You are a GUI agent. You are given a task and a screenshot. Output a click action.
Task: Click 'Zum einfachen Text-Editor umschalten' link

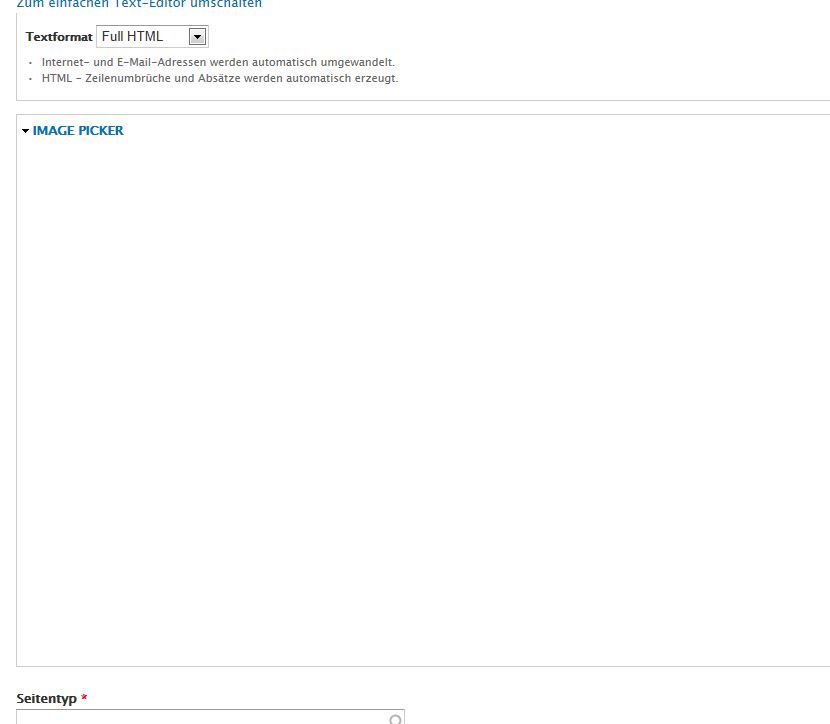click(x=139, y=4)
